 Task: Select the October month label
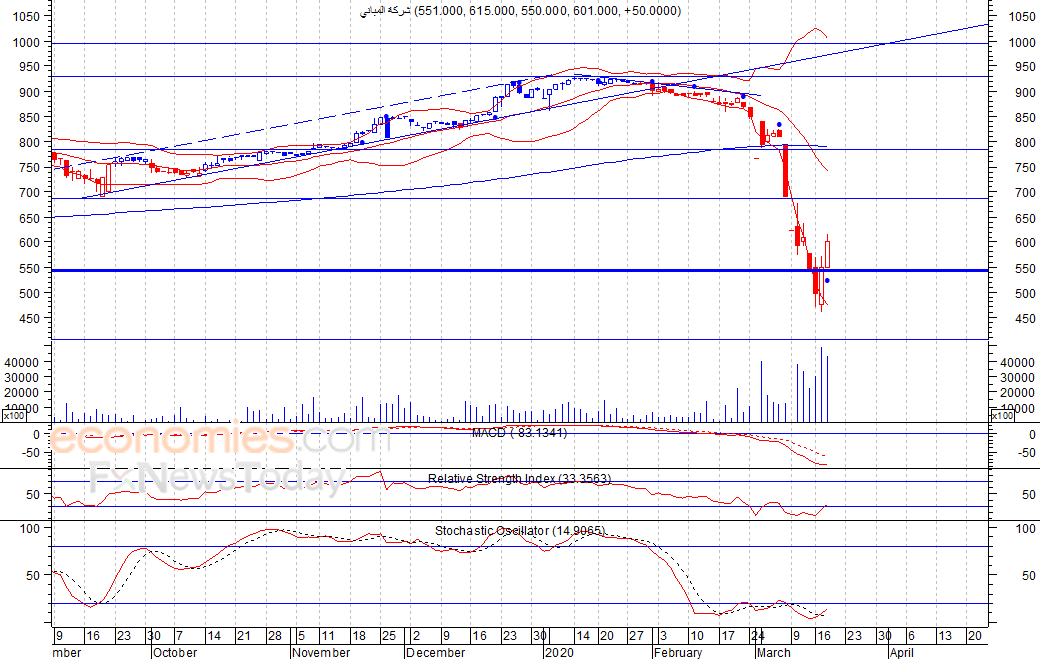[x=175, y=652]
